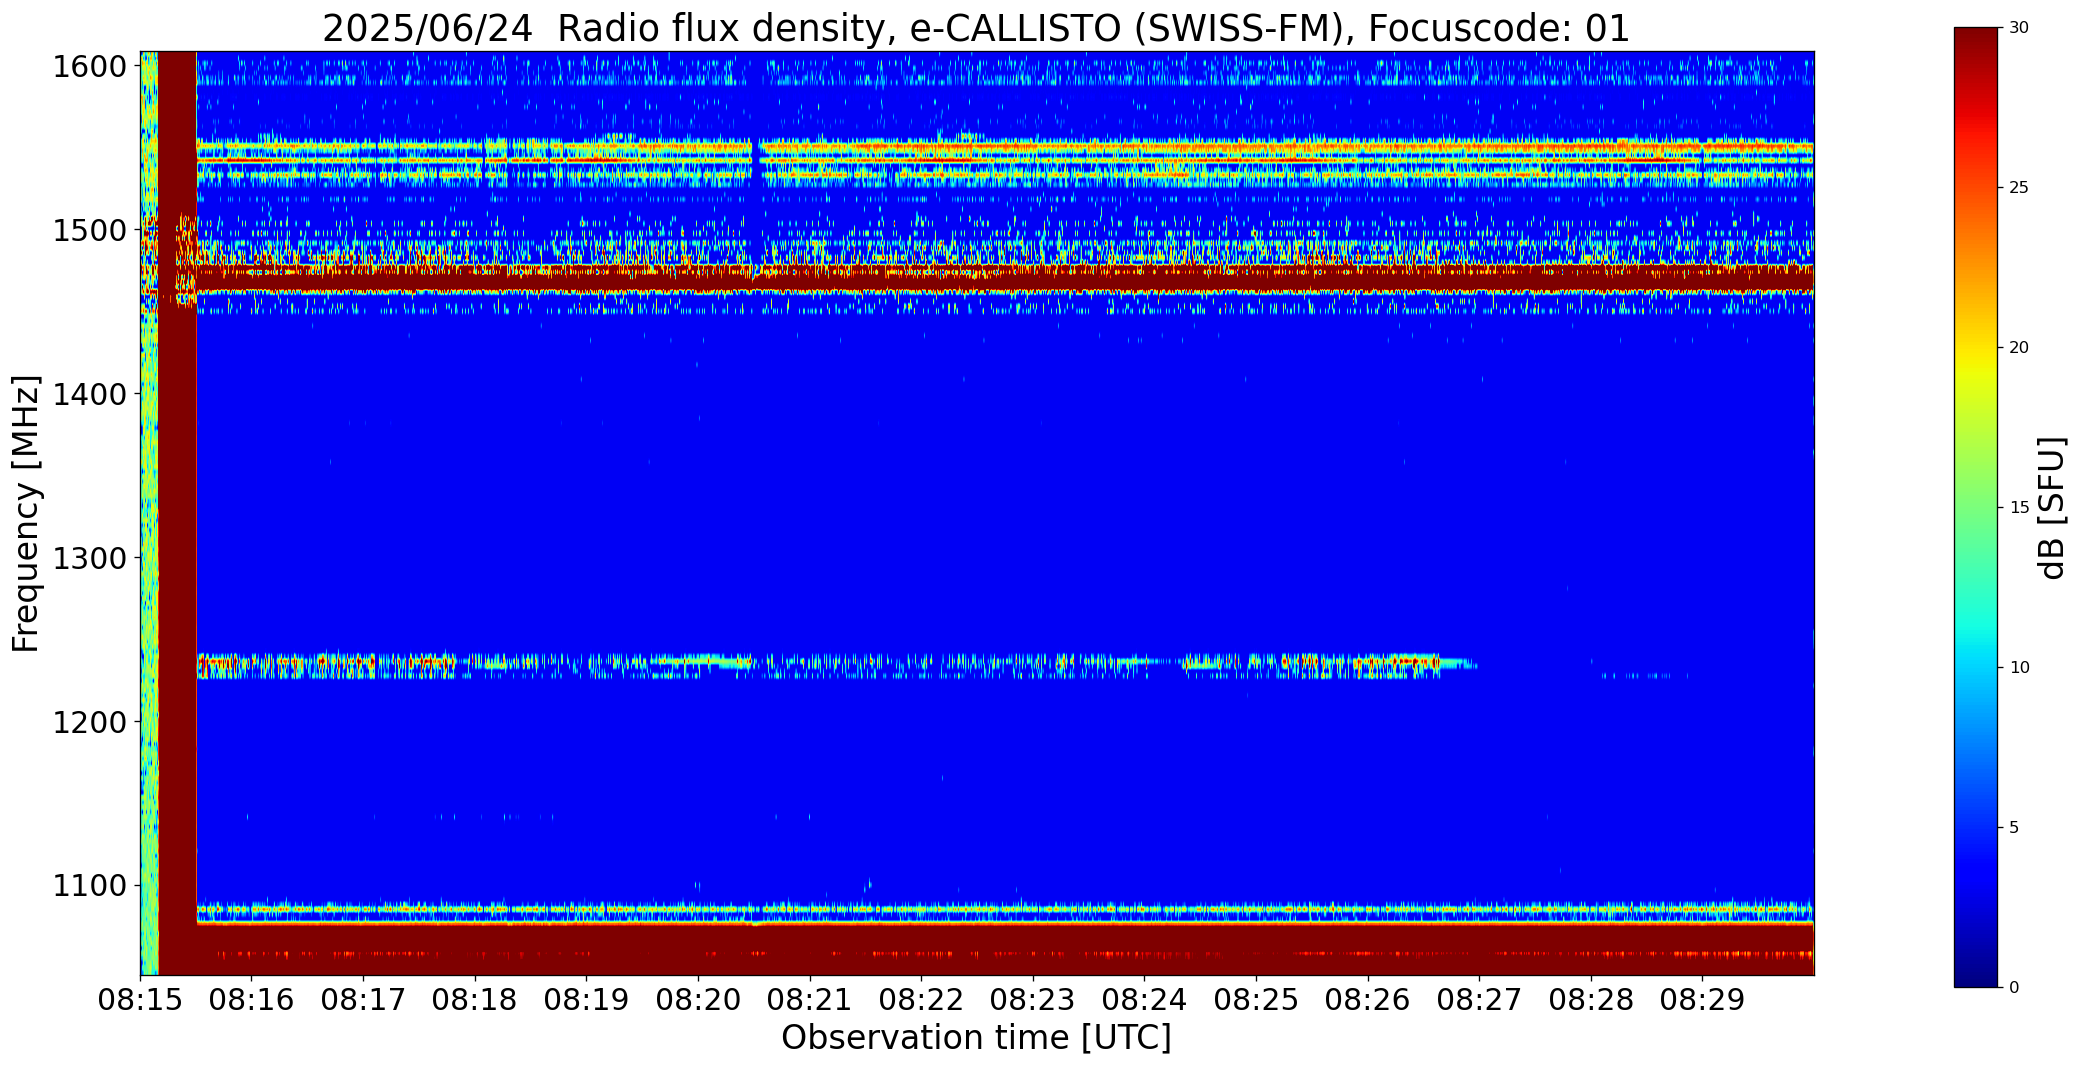Click the 08:26 time tick label

[x=1368, y=1000]
